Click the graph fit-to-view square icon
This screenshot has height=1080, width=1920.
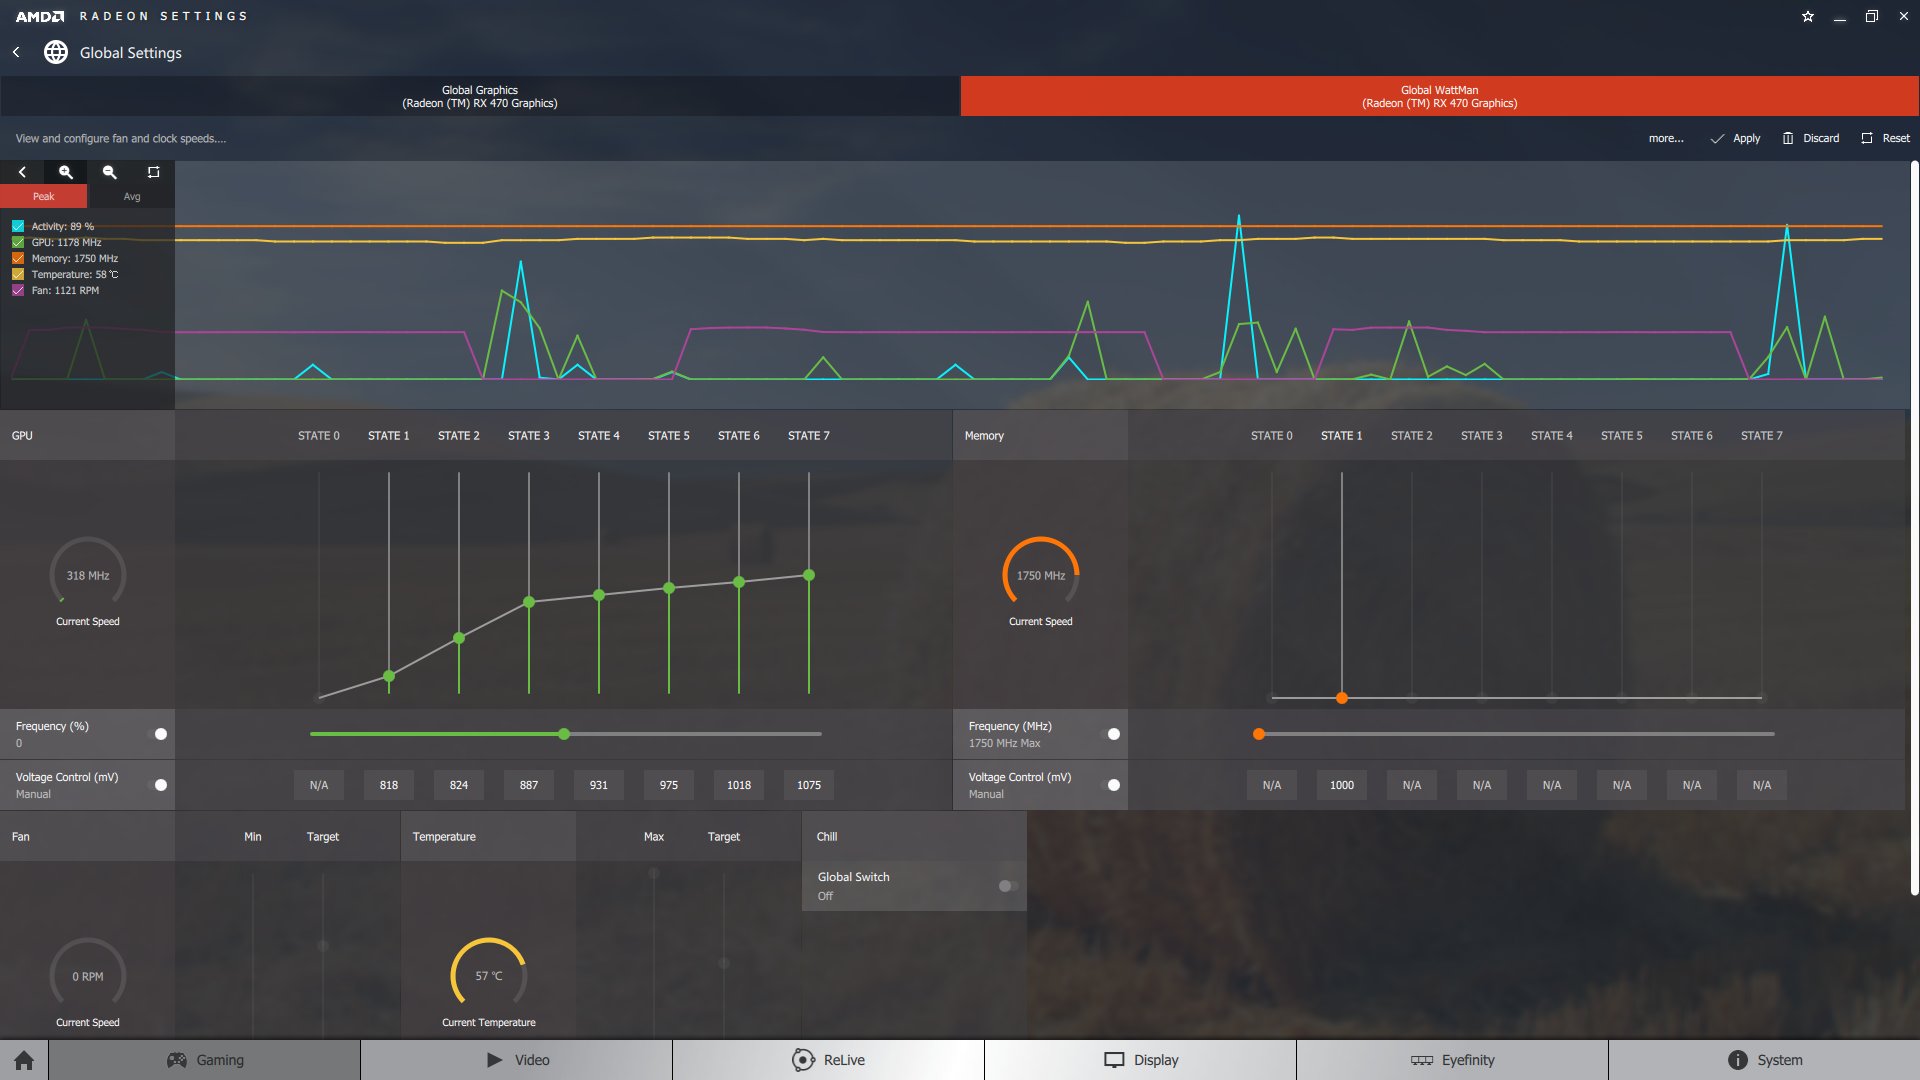tap(153, 172)
